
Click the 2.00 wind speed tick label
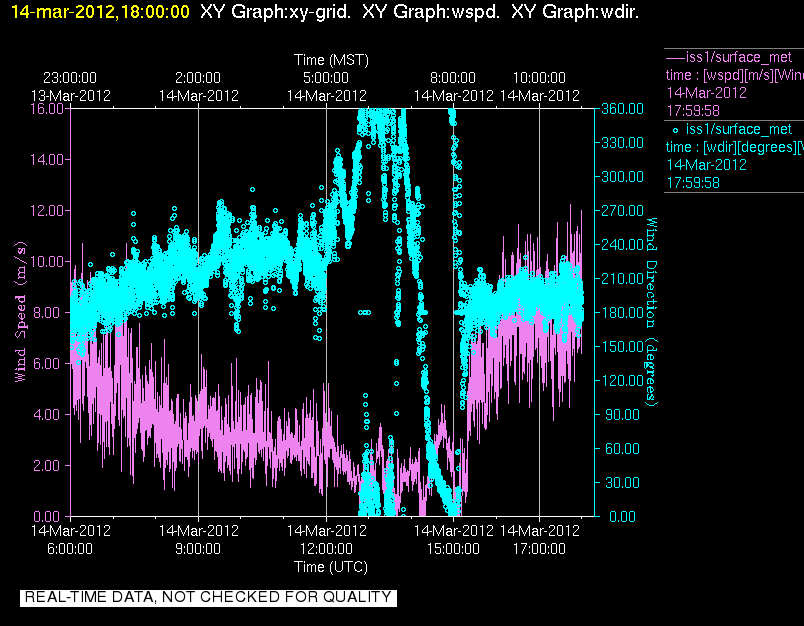49,466
